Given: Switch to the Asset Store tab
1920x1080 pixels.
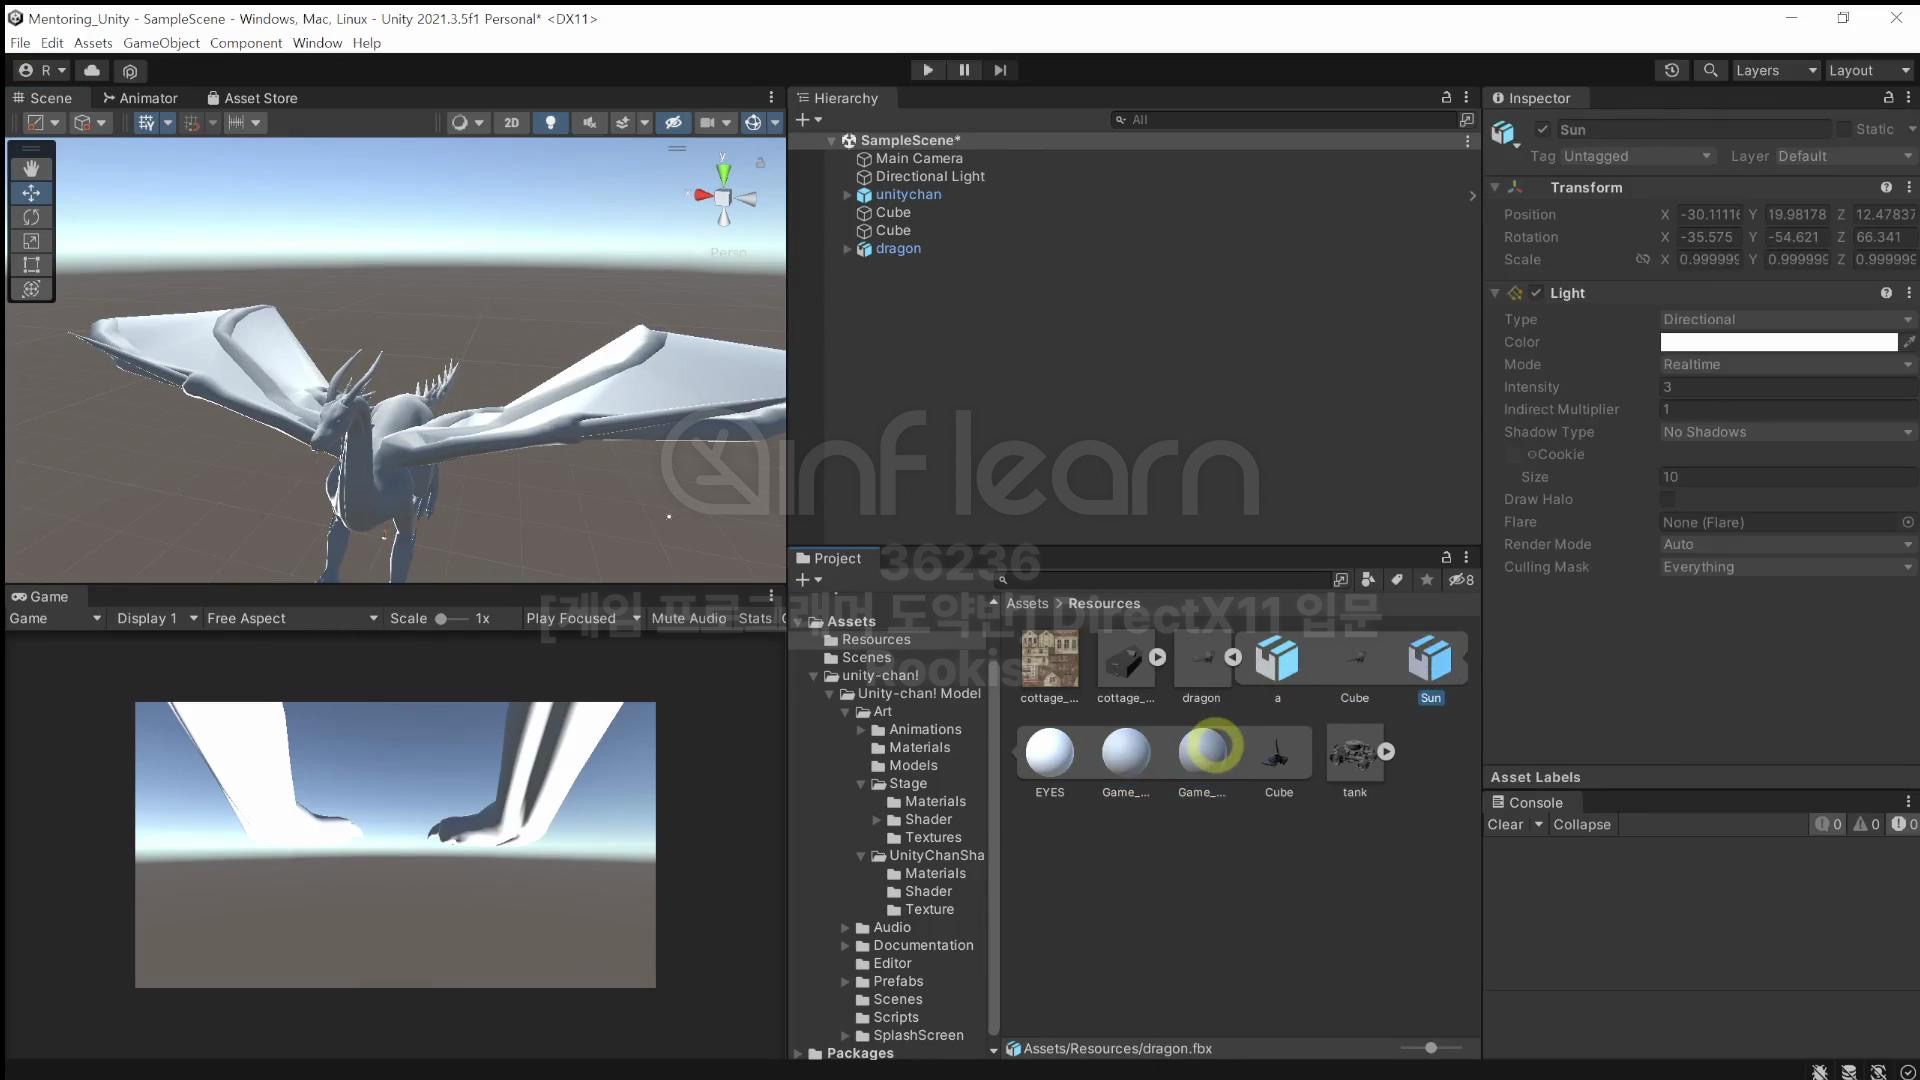Looking at the screenshot, I should [x=252, y=98].
